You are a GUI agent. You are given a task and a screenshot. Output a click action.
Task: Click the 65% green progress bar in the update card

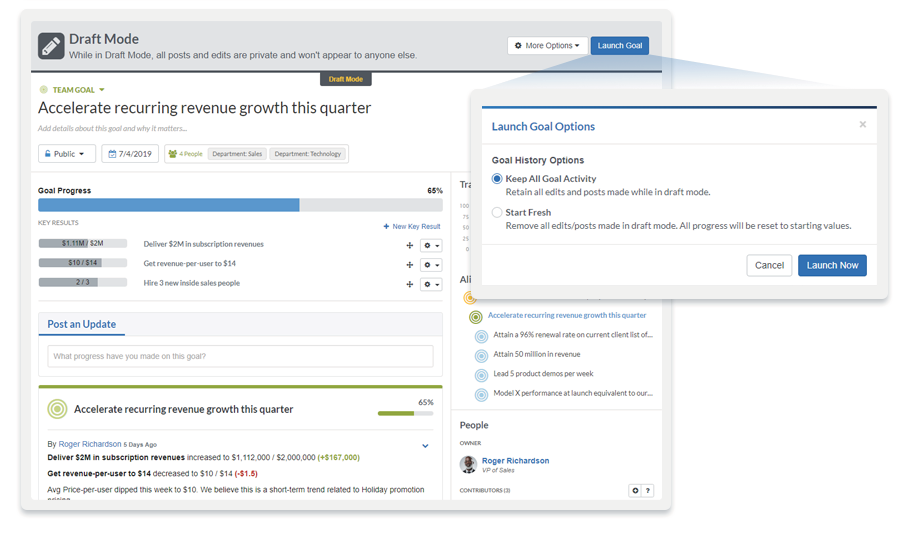click(405, 413)
